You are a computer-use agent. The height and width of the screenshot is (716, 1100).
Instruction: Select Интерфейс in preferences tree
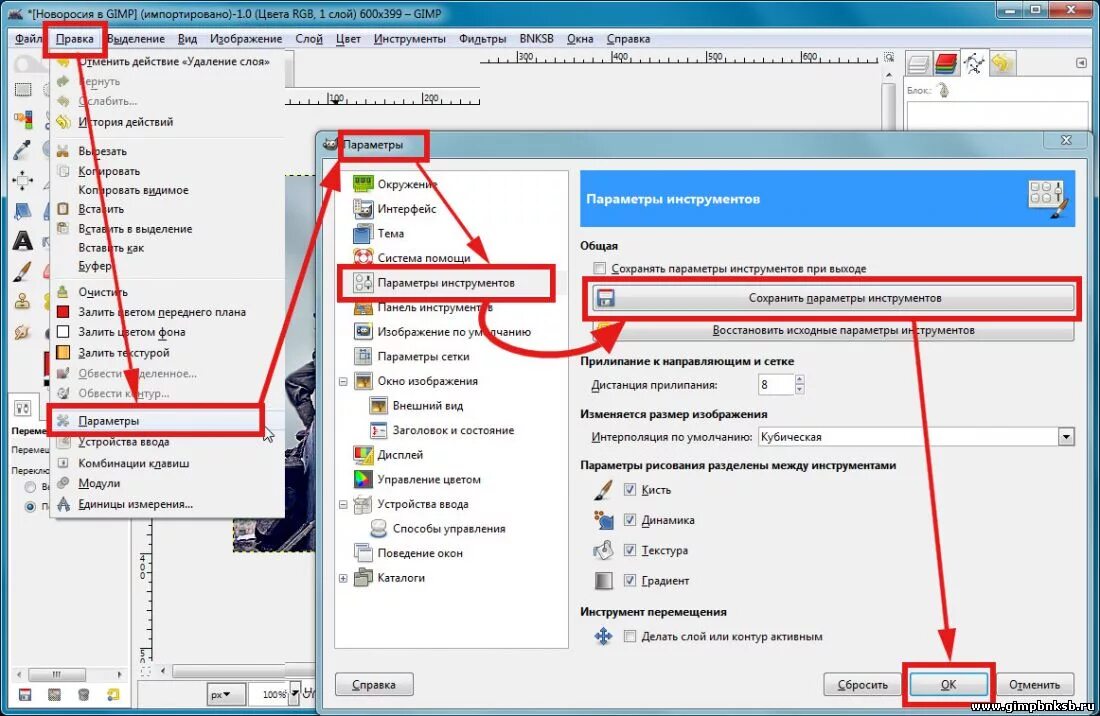(407, 209)
